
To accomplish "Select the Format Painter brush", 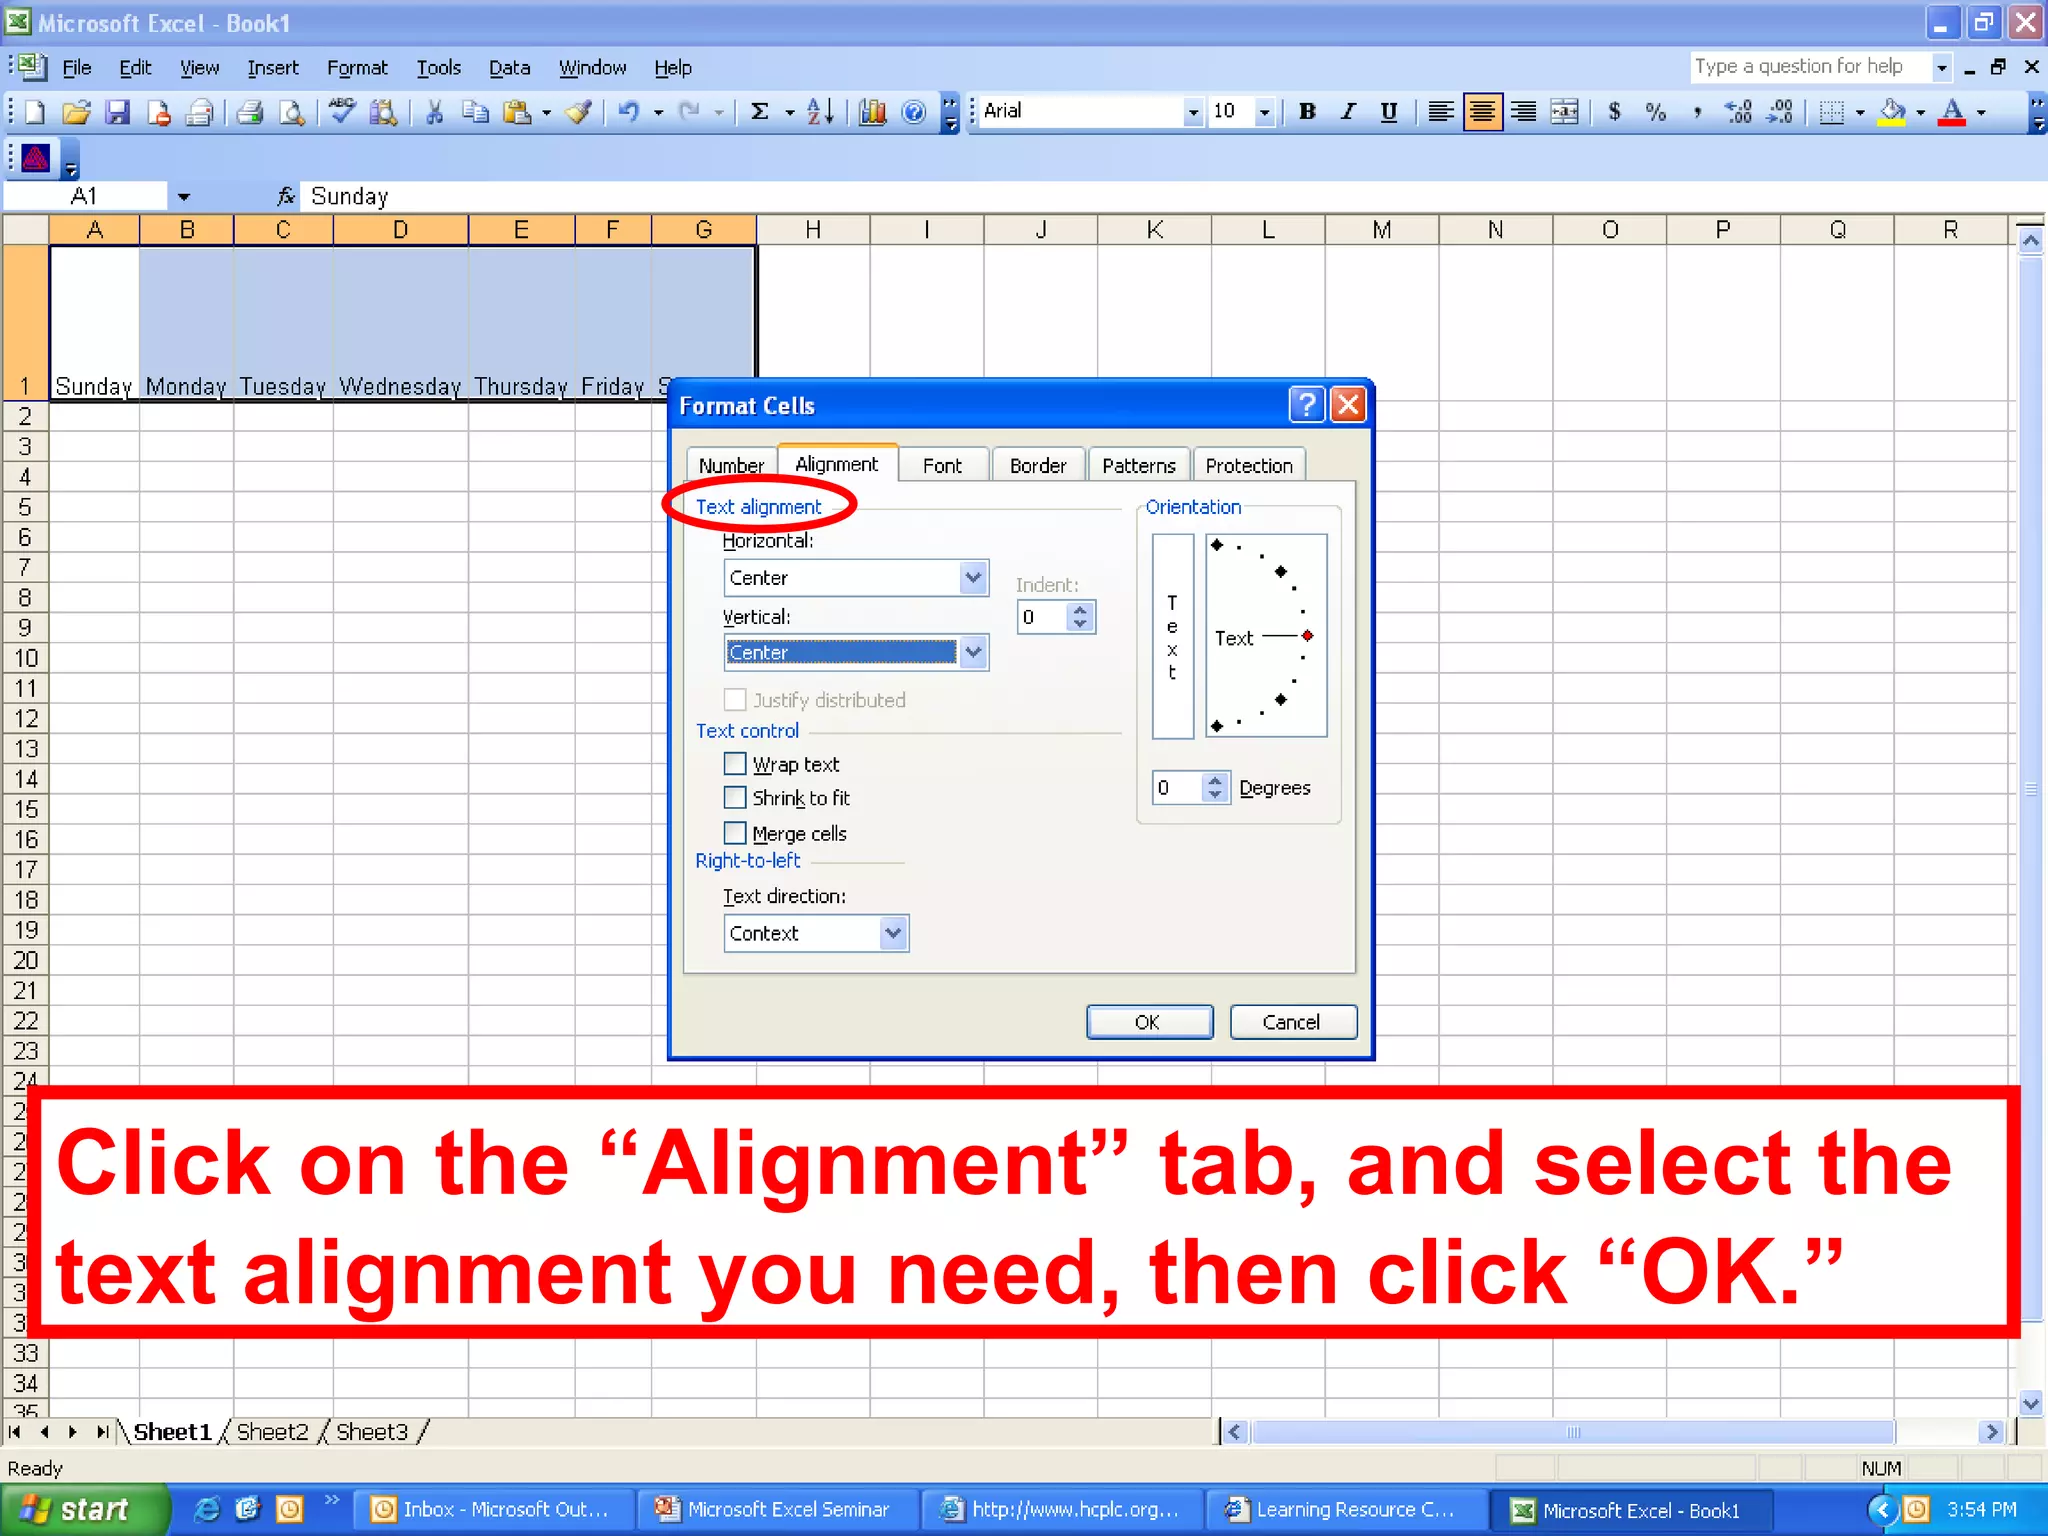I will point(578,112).
